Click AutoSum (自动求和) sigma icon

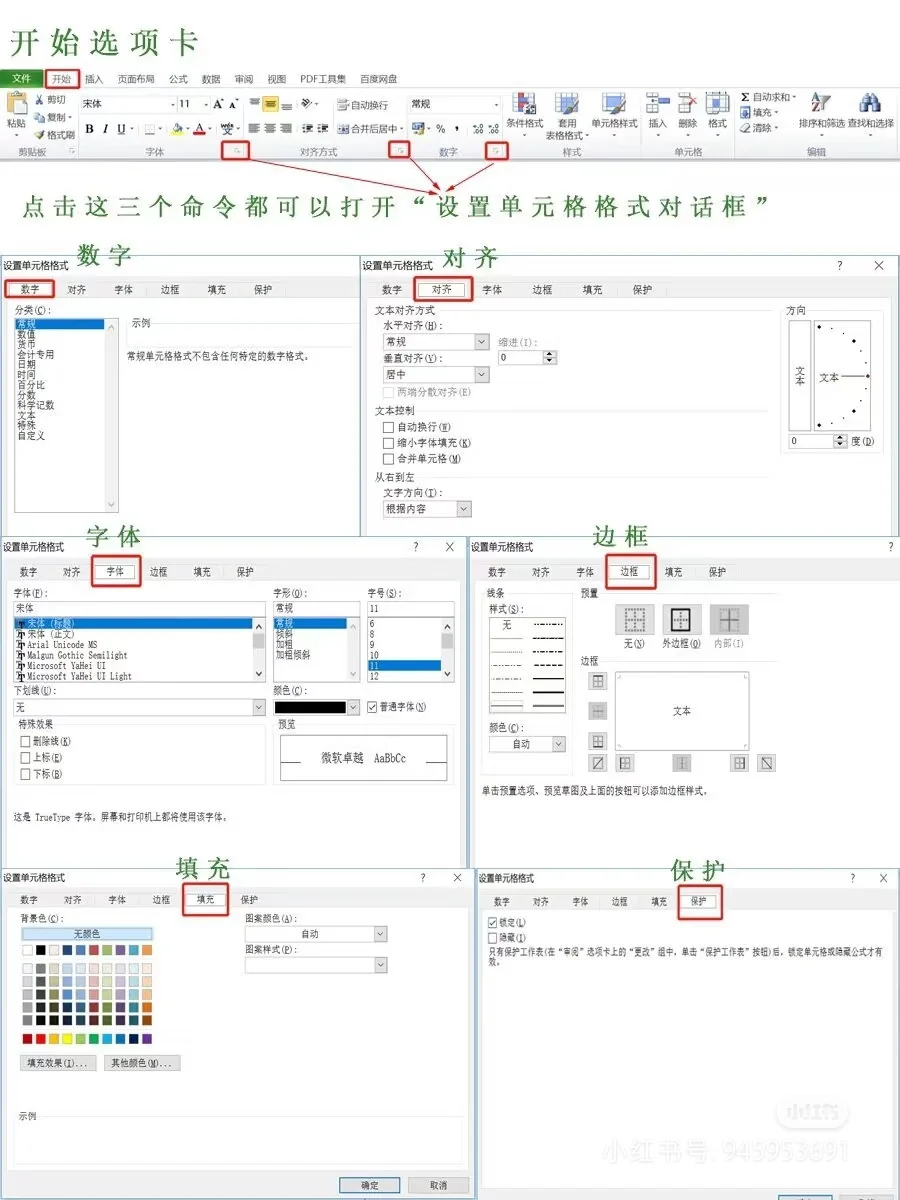click(x=745, y=98)
